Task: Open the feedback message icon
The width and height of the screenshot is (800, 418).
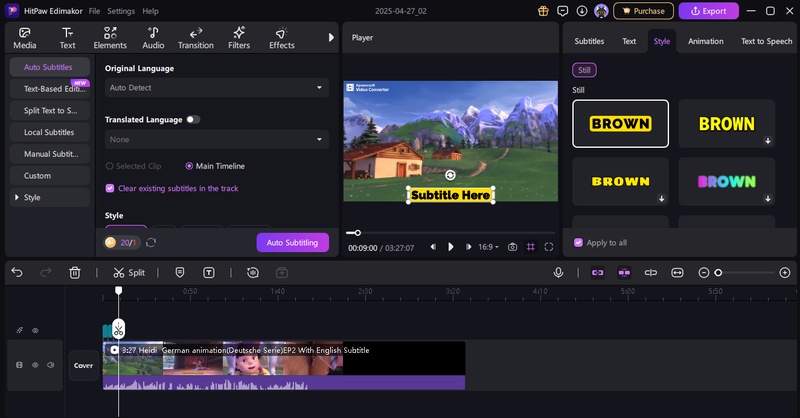Action: [562, 11]
